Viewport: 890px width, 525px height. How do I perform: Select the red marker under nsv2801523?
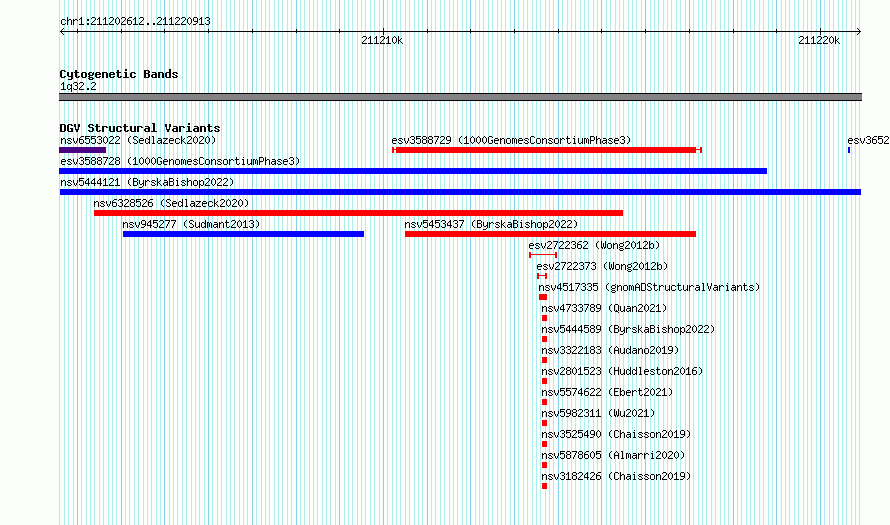coord(544,381)
